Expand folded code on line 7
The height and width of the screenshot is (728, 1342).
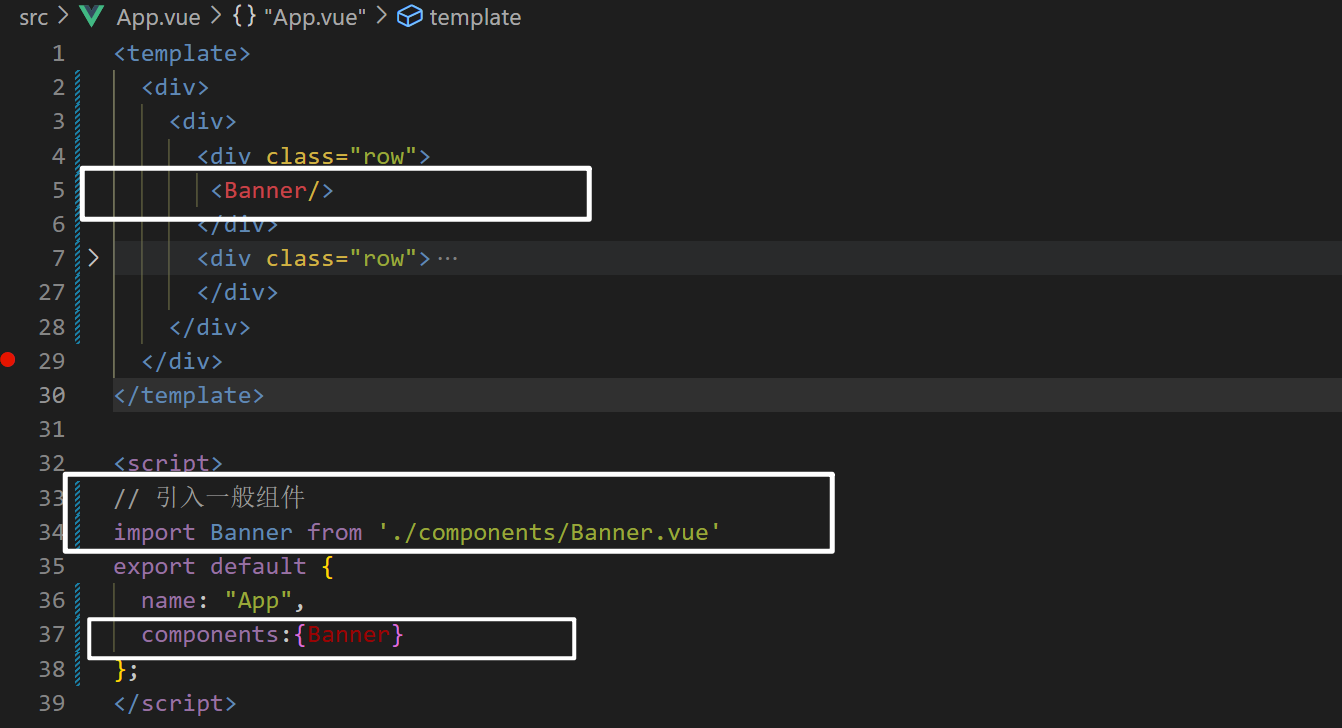(93, 258)
